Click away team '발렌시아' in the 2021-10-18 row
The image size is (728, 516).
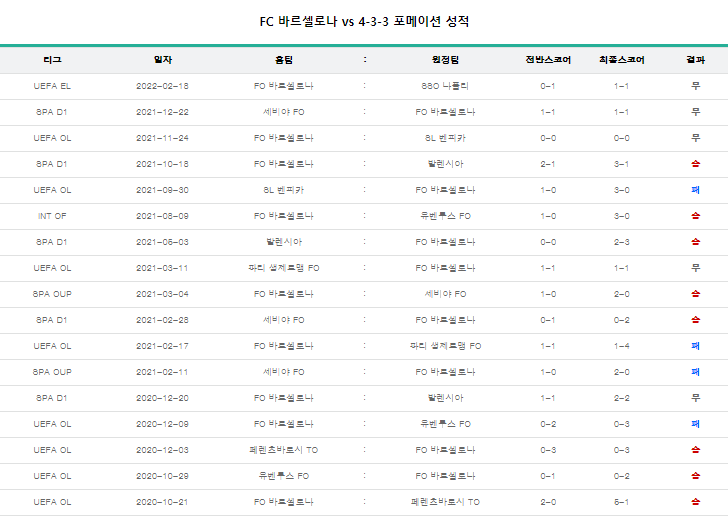(x=445, y=164)
